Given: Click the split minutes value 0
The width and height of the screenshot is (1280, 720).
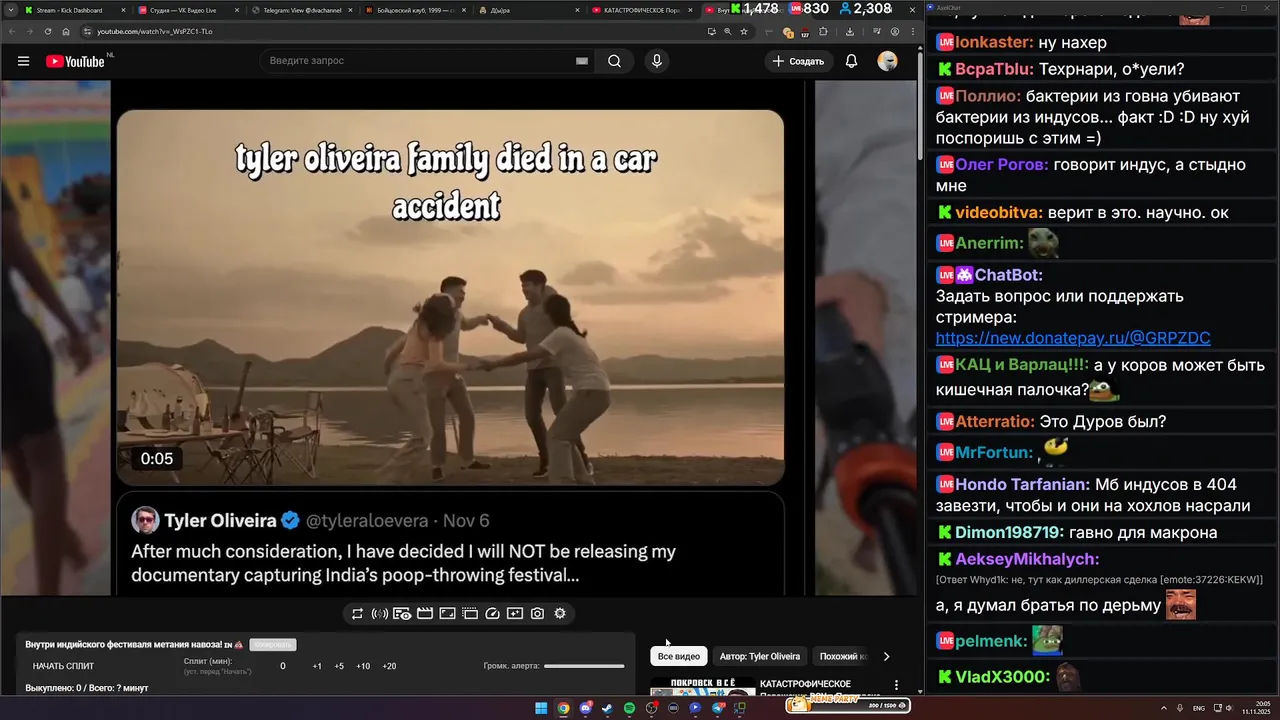Looking at the screenshot, I should click(283, 666).
